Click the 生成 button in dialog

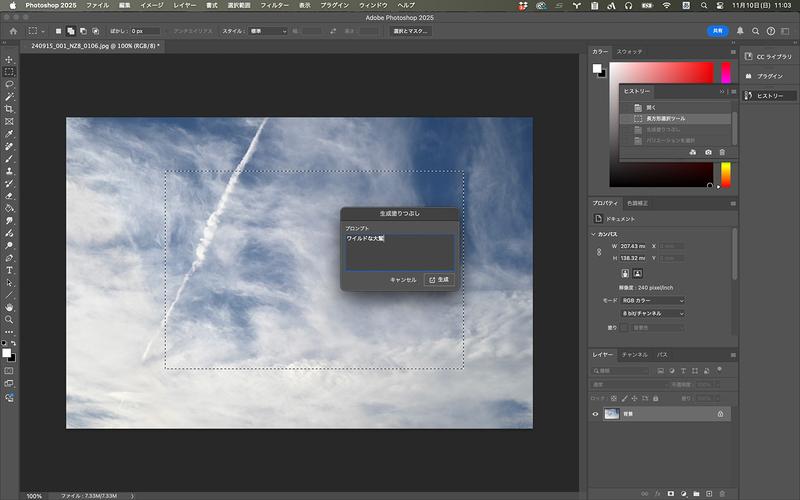(x=439, y=280)
